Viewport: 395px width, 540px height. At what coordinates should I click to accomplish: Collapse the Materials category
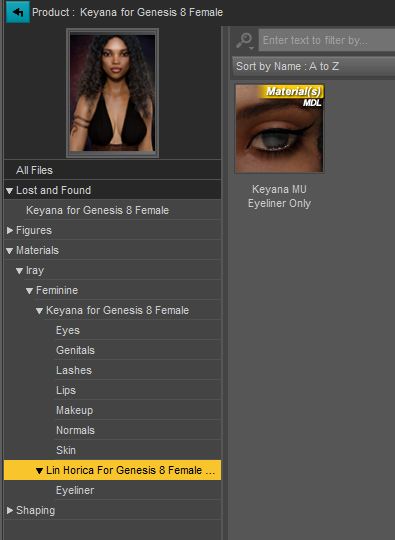tap(10, 251)
